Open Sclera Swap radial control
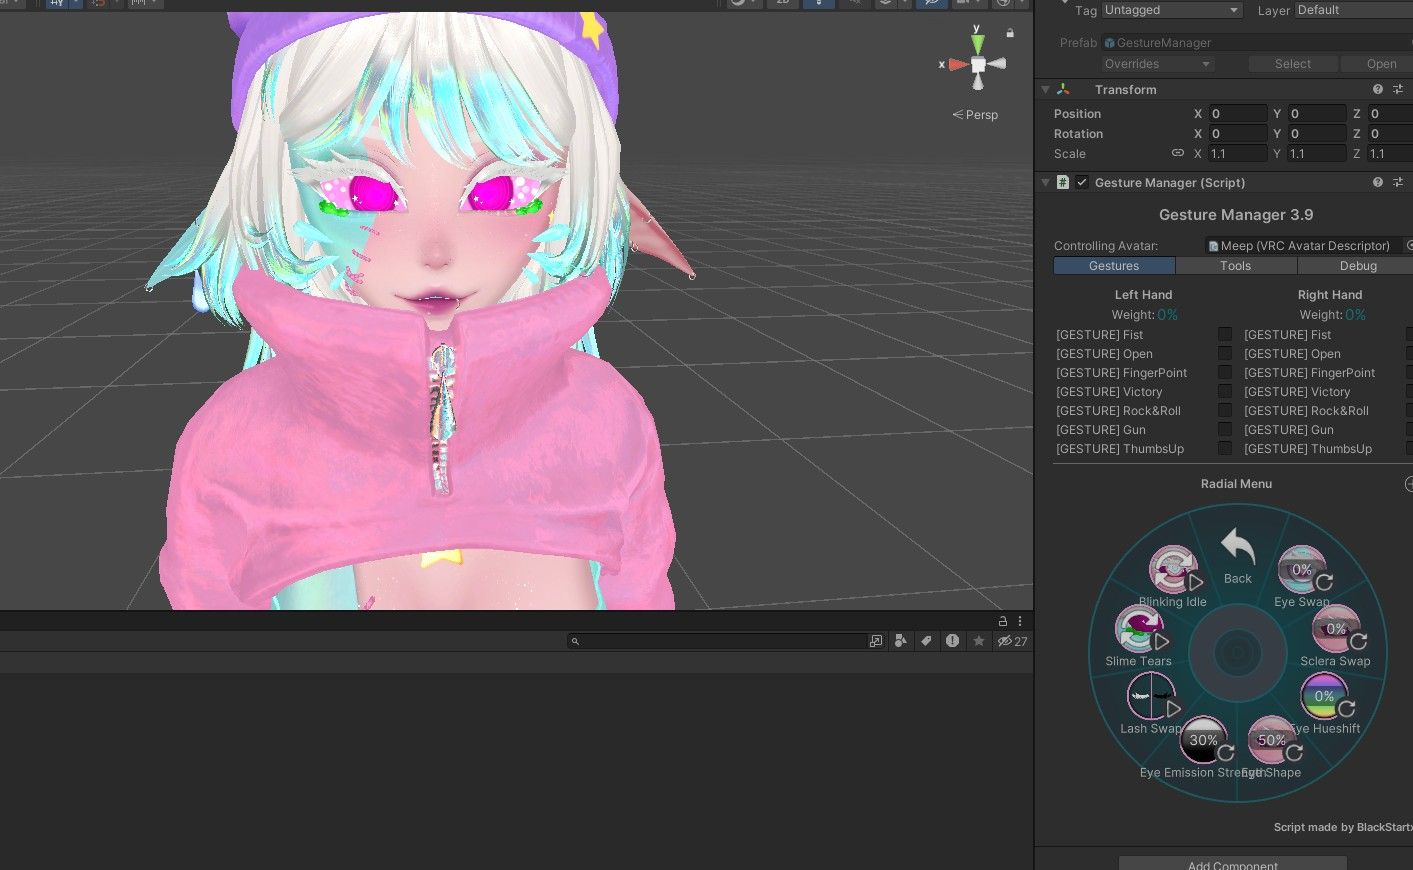 point(1336,629)
